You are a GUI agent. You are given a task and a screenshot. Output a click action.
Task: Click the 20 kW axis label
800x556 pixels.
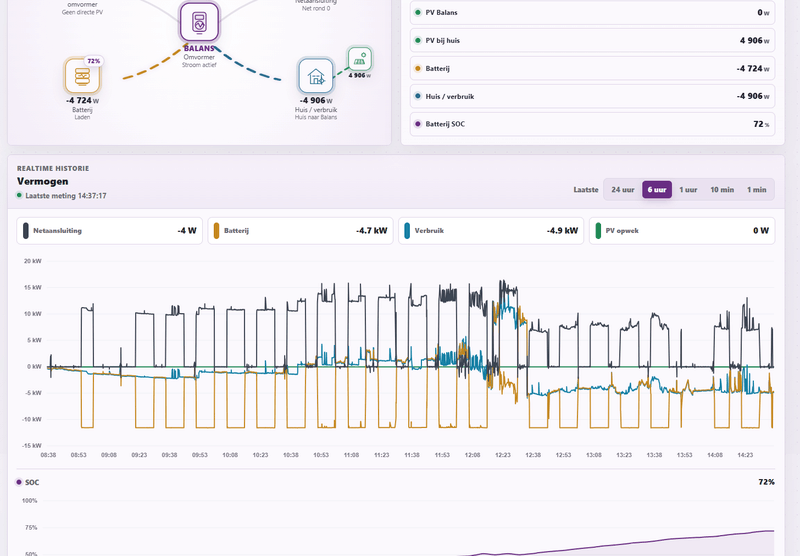pos(33,261)
